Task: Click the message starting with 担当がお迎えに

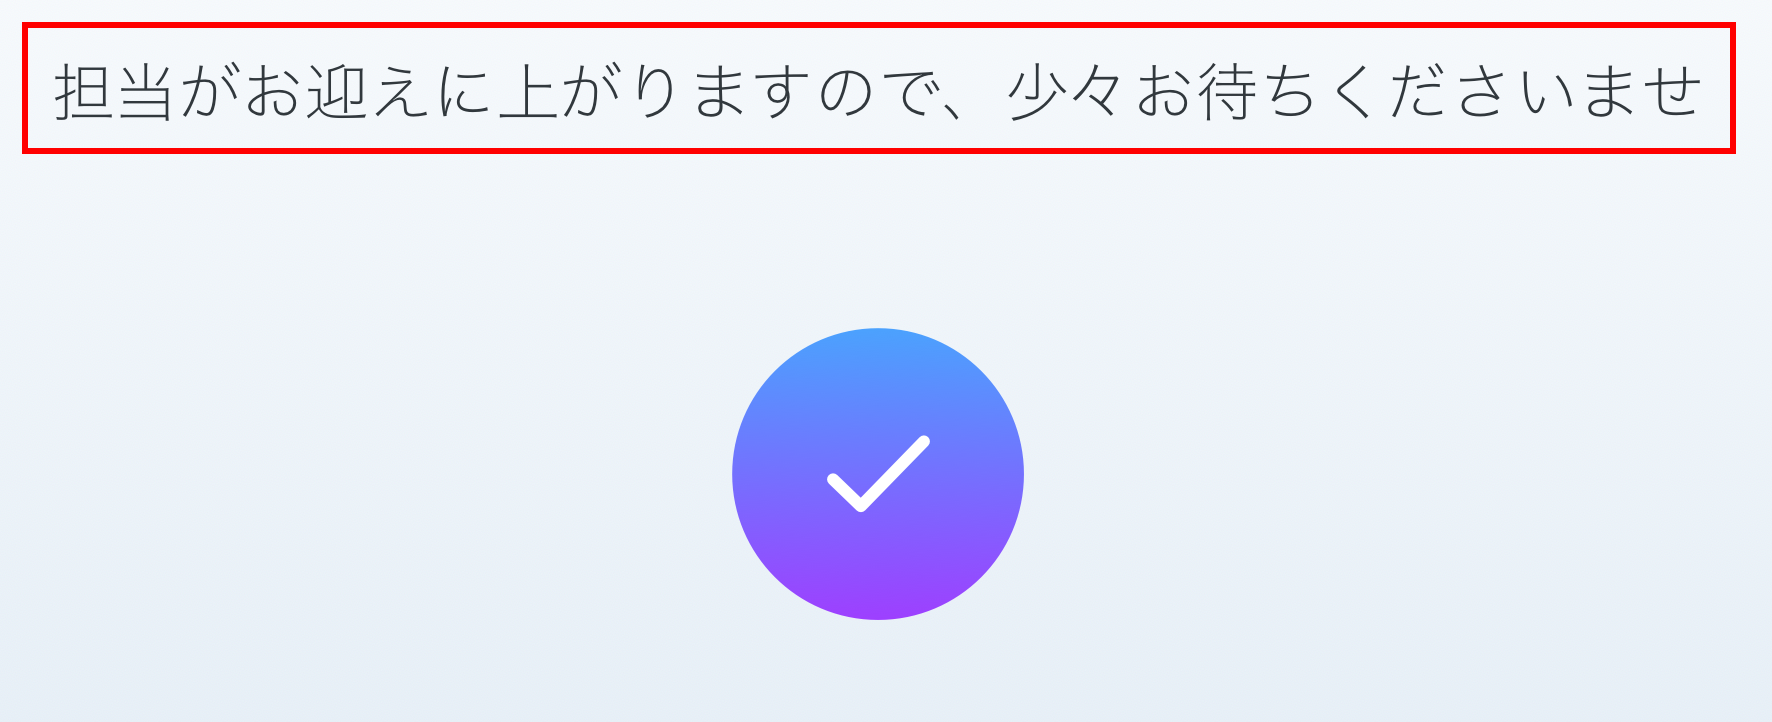Action: pos(878,90)
